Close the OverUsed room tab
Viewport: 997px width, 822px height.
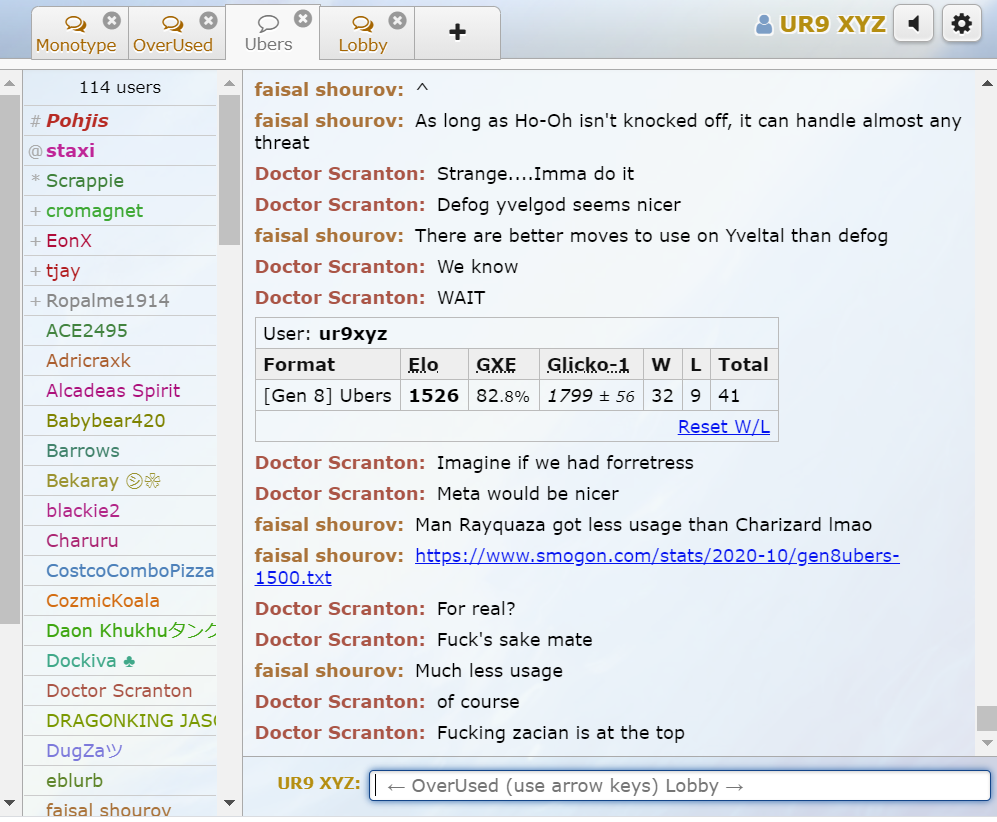click(x=208, y=20)
